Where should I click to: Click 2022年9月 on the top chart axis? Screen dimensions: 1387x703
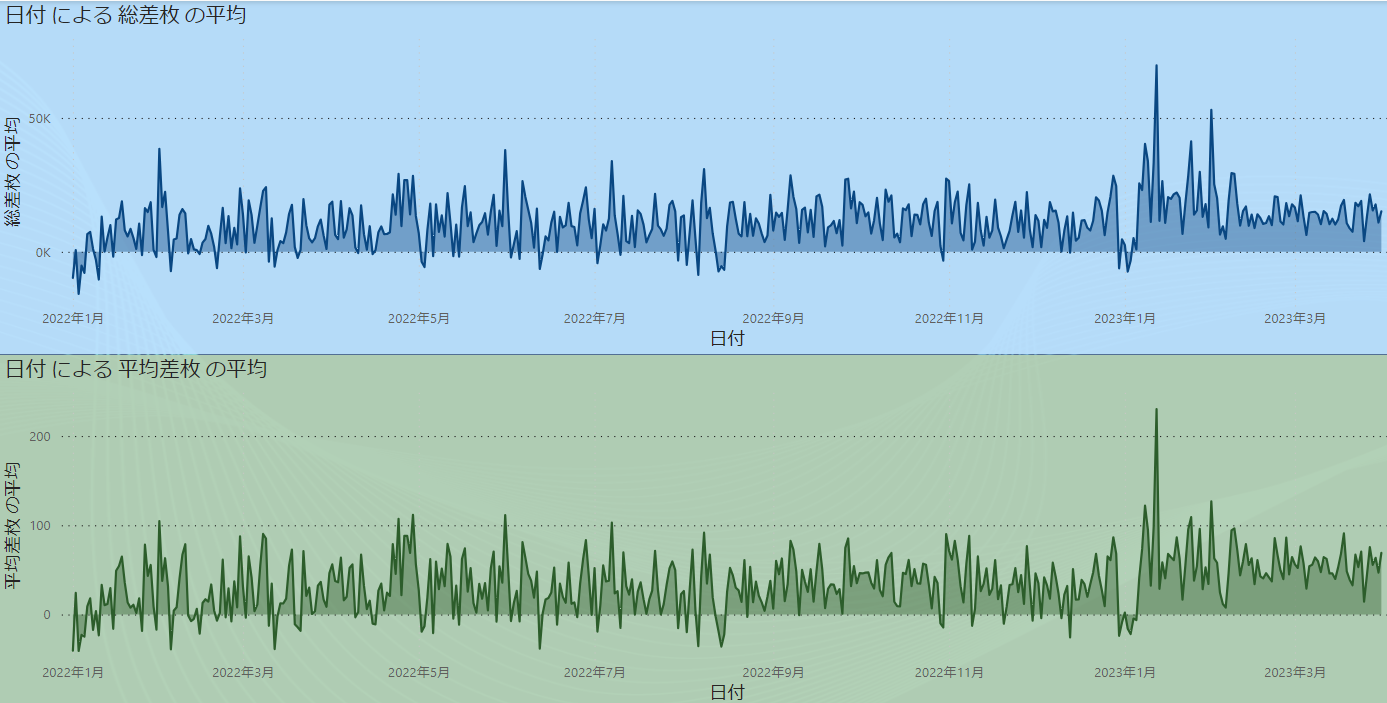[x=773, y=318]
